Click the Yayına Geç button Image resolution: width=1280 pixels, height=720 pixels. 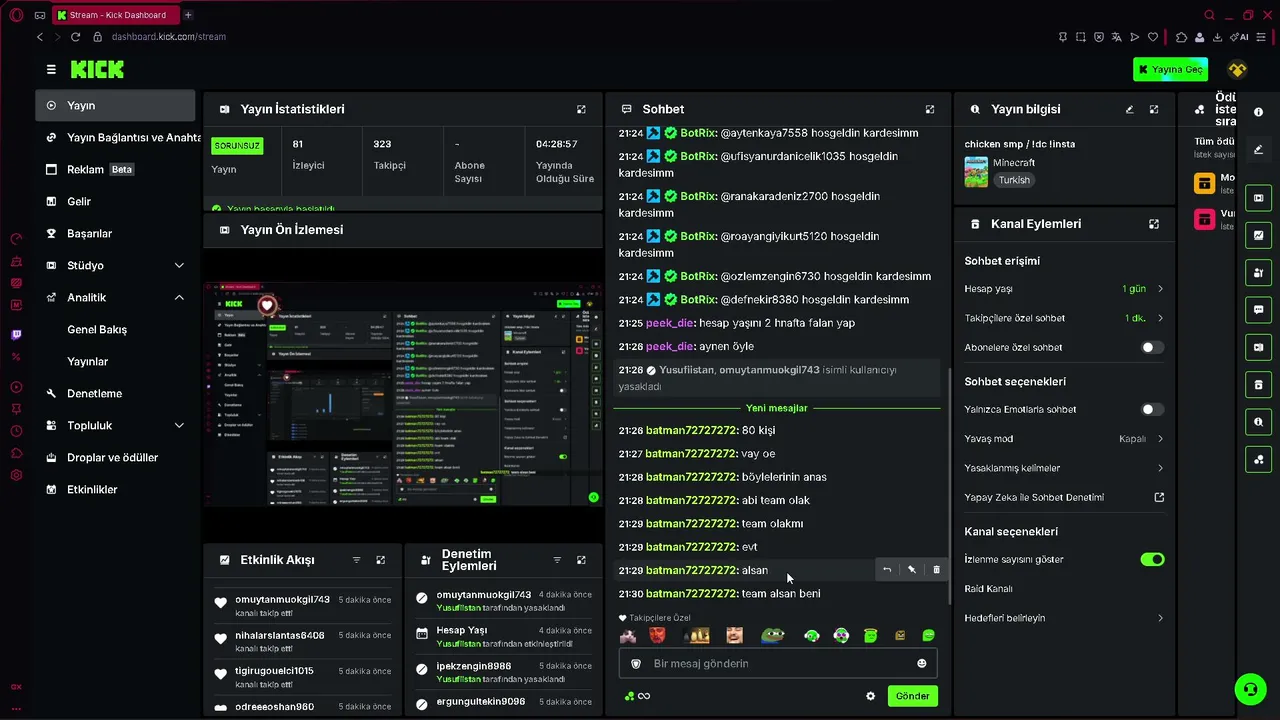[x=1170, y=69]
